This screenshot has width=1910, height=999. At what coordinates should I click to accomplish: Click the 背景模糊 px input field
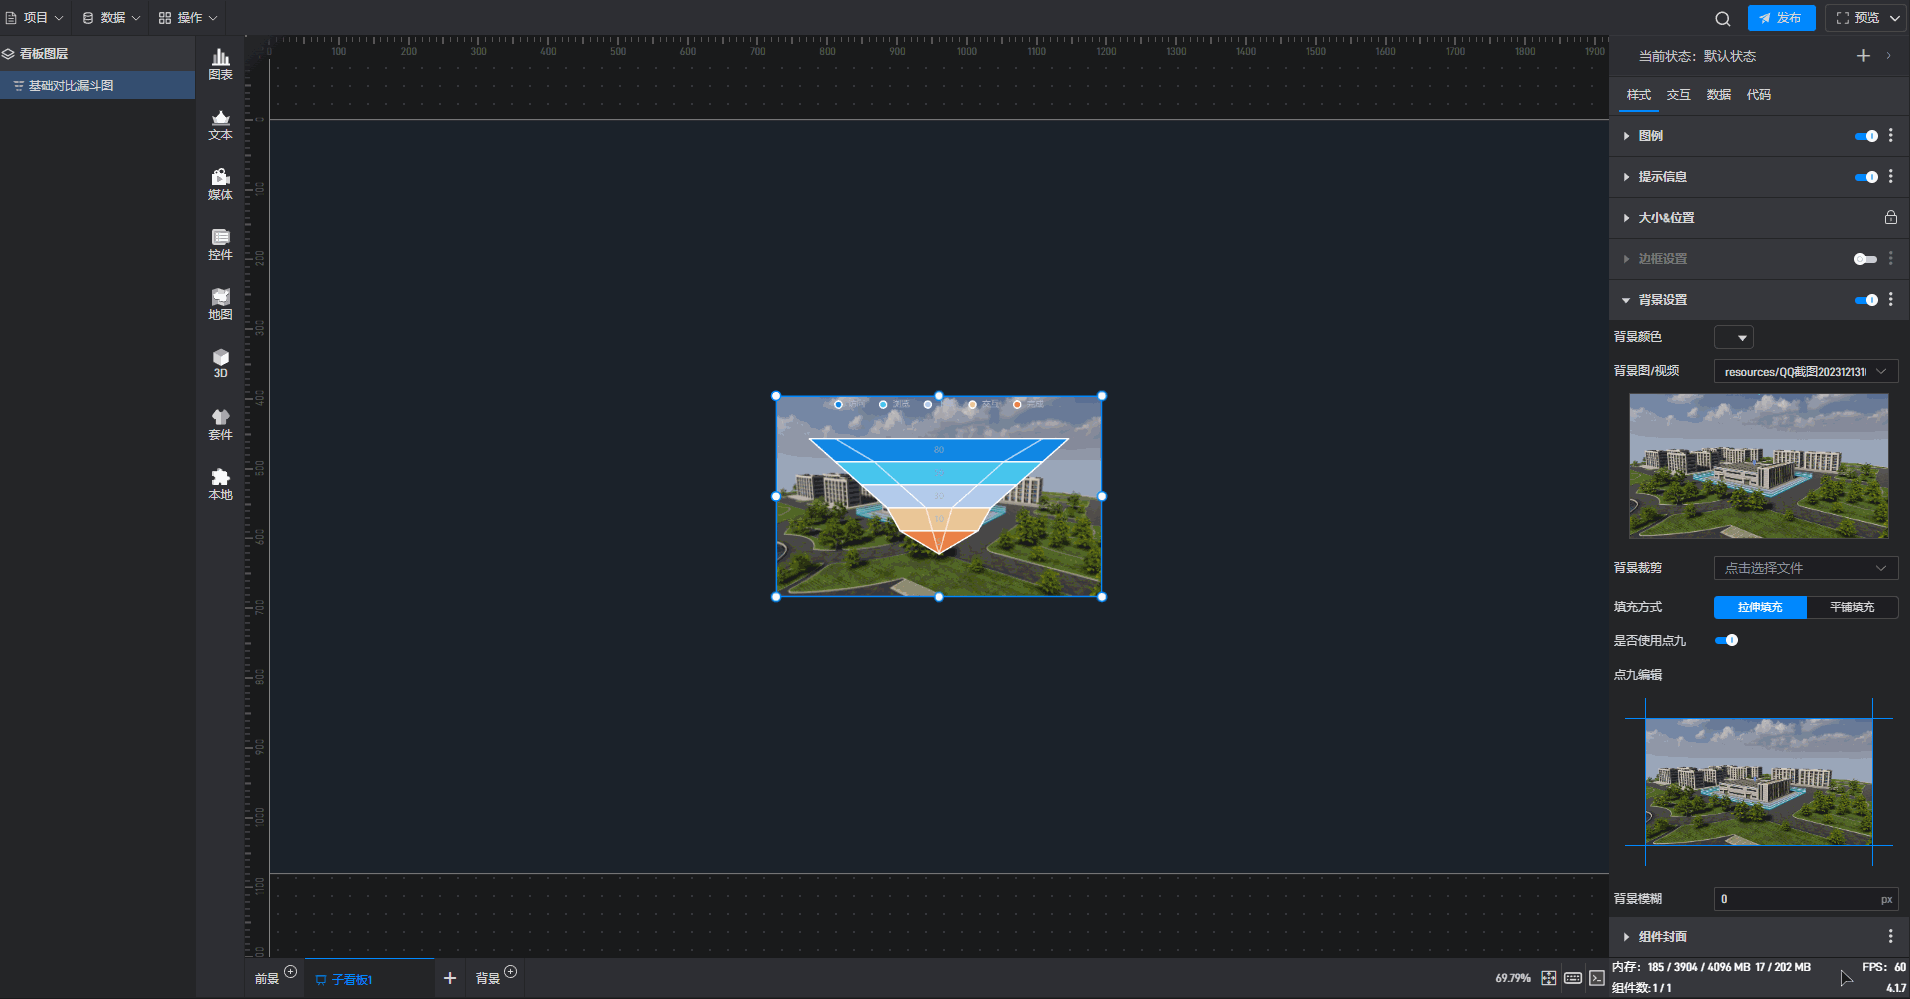pyautogui.click(x=1796, y=899)
